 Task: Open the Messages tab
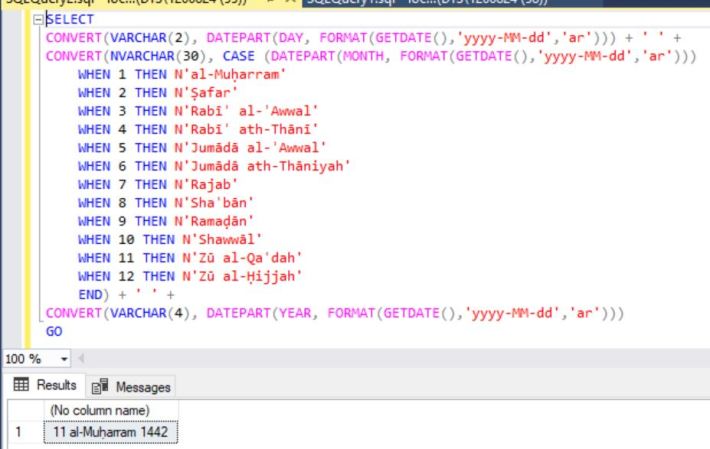point(131,386)
